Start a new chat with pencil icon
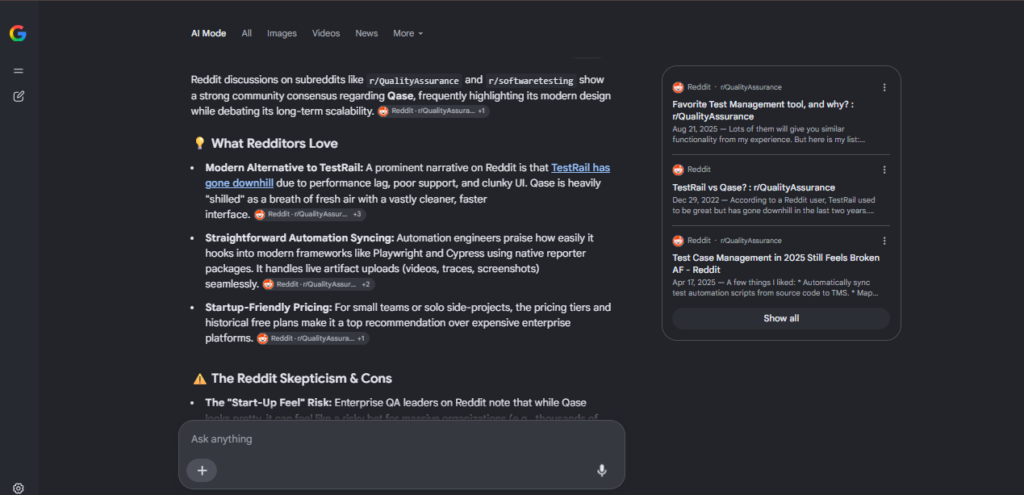The image size is (1024, 495). tap(18, 97)
